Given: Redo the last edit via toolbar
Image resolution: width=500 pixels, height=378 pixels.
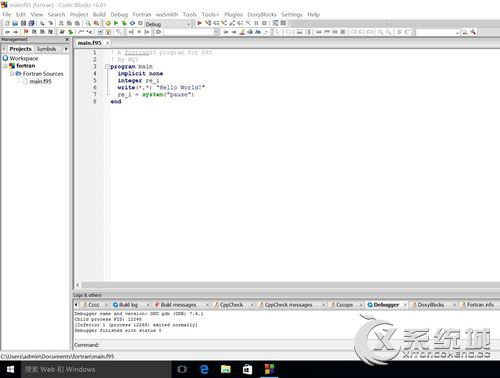Looking at the screenshot, I should click(x=50, y=23).
